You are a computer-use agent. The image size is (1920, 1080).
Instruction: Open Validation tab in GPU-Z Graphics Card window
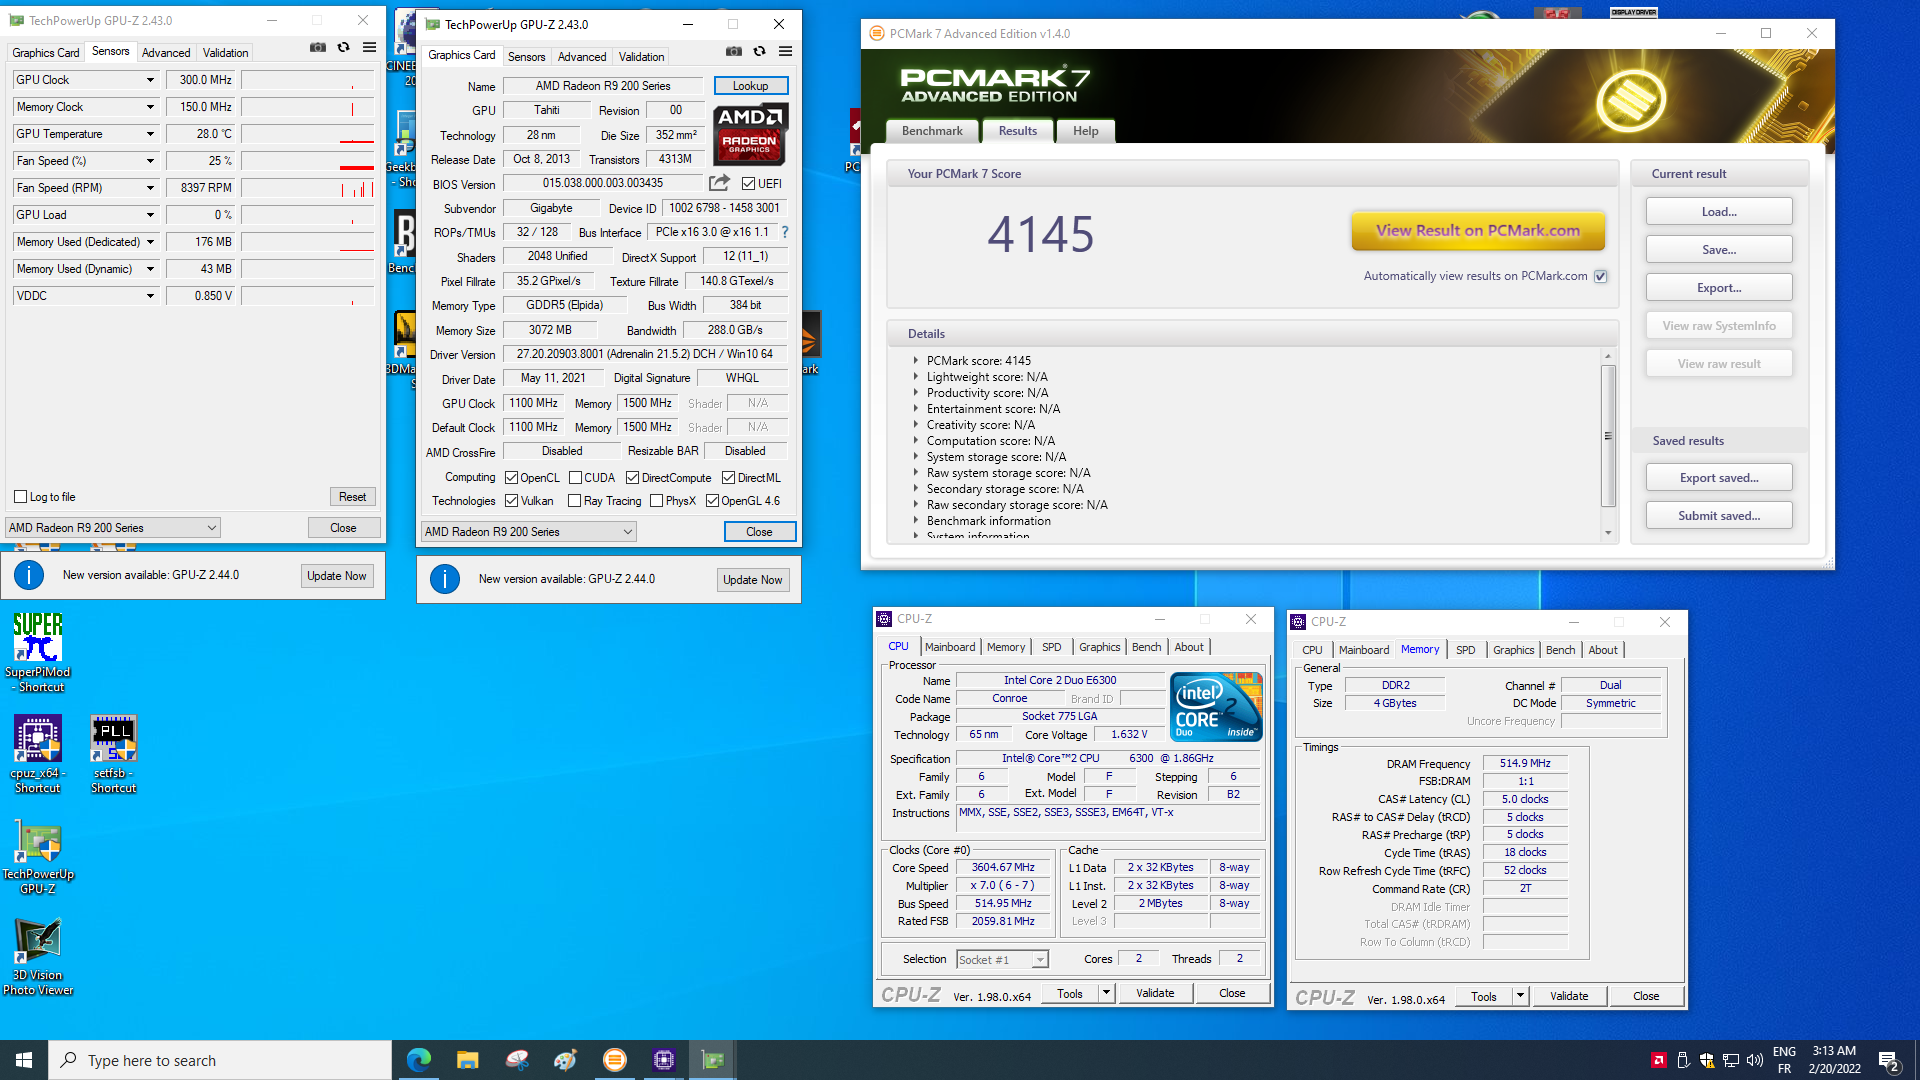click(641, 57)
